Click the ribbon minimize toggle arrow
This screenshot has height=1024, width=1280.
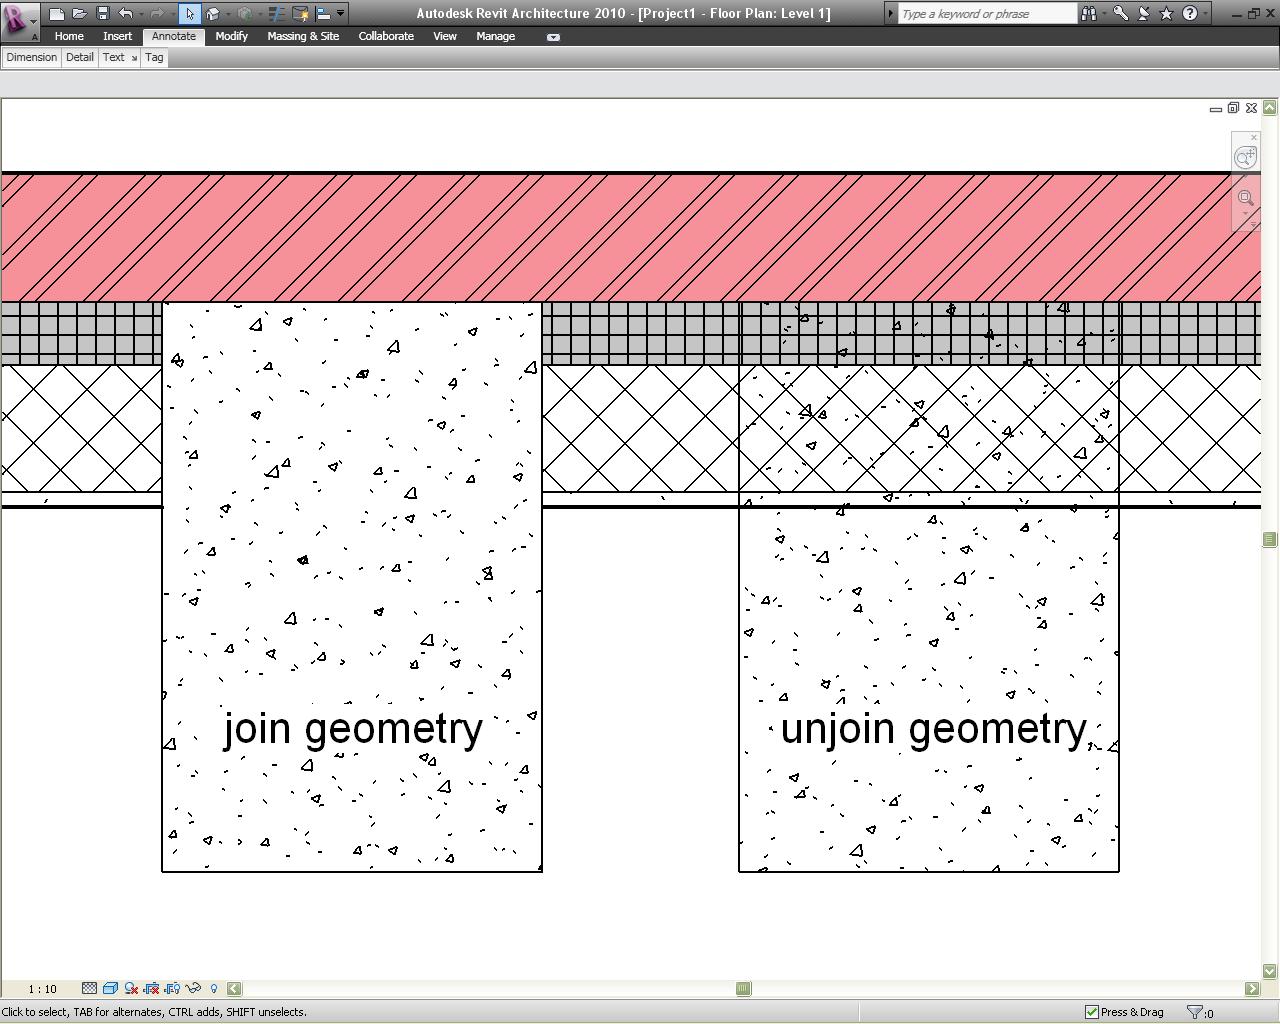pyautogui.click(x=554, y=37)
